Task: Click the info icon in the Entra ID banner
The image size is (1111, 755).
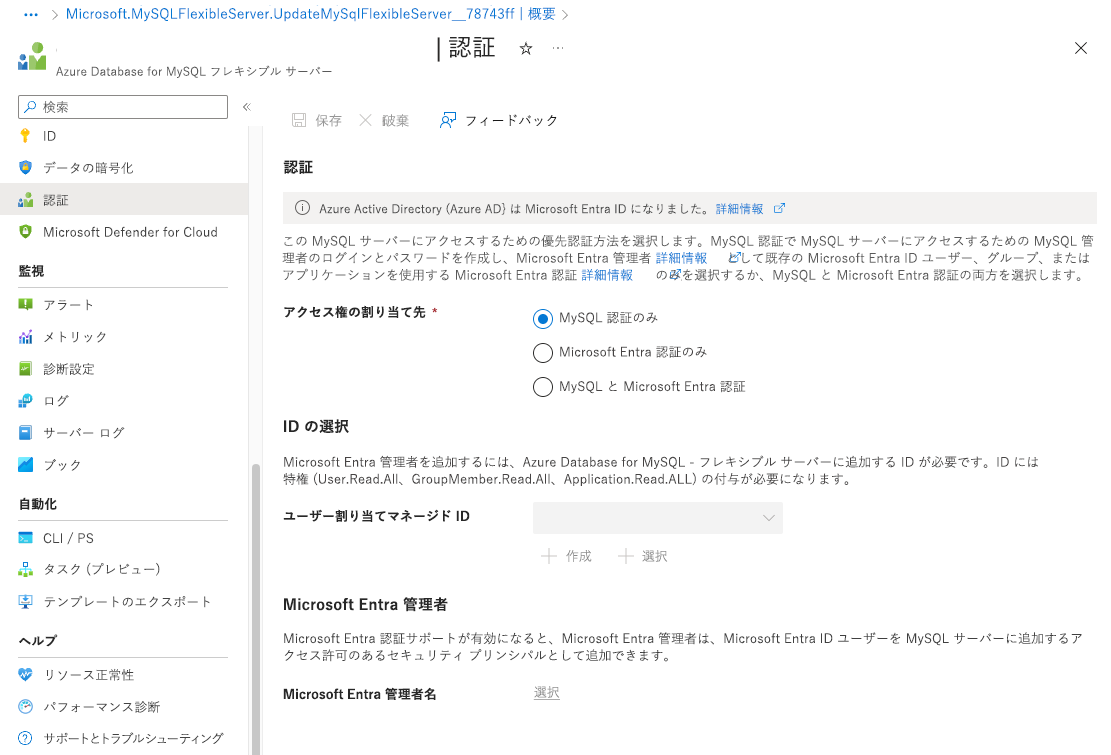Action: 303,208
